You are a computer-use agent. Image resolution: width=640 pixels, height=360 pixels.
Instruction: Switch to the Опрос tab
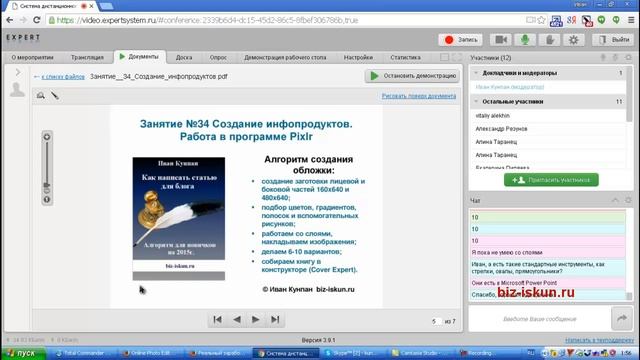pyautogui.click(x=218, y=58)
